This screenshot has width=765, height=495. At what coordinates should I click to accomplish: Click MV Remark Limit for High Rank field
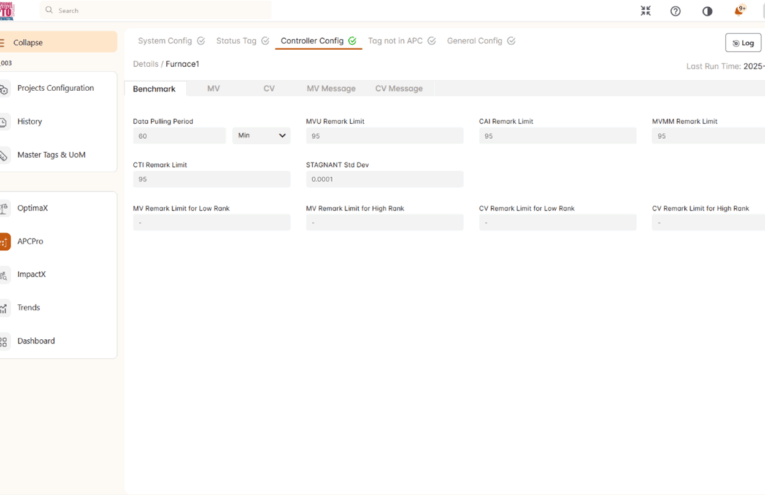[384, 222]
